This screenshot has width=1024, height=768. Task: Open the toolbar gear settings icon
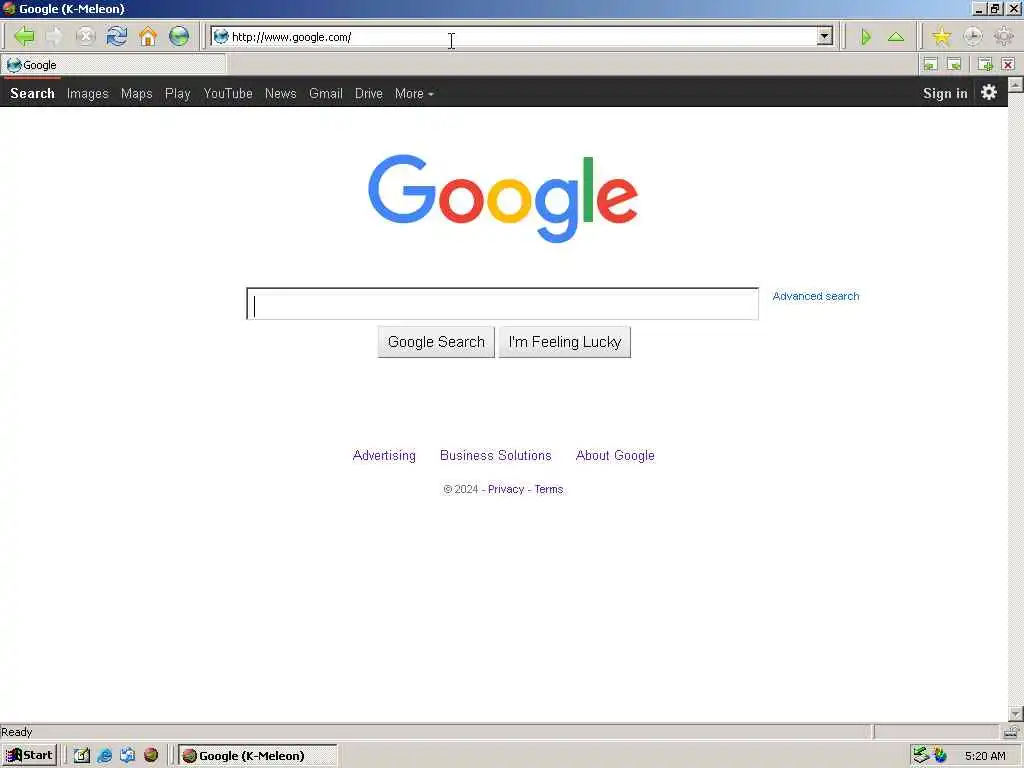1004,36
